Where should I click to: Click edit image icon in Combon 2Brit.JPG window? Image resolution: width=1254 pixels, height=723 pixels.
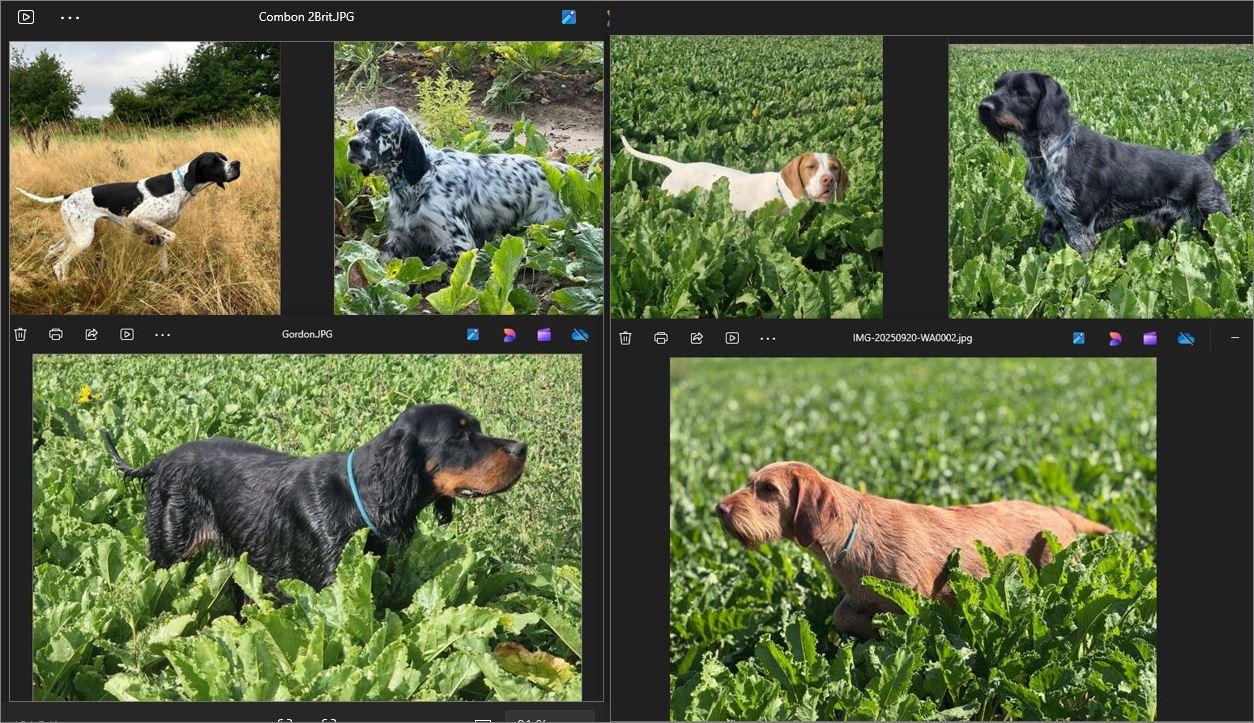pos(569,17)
